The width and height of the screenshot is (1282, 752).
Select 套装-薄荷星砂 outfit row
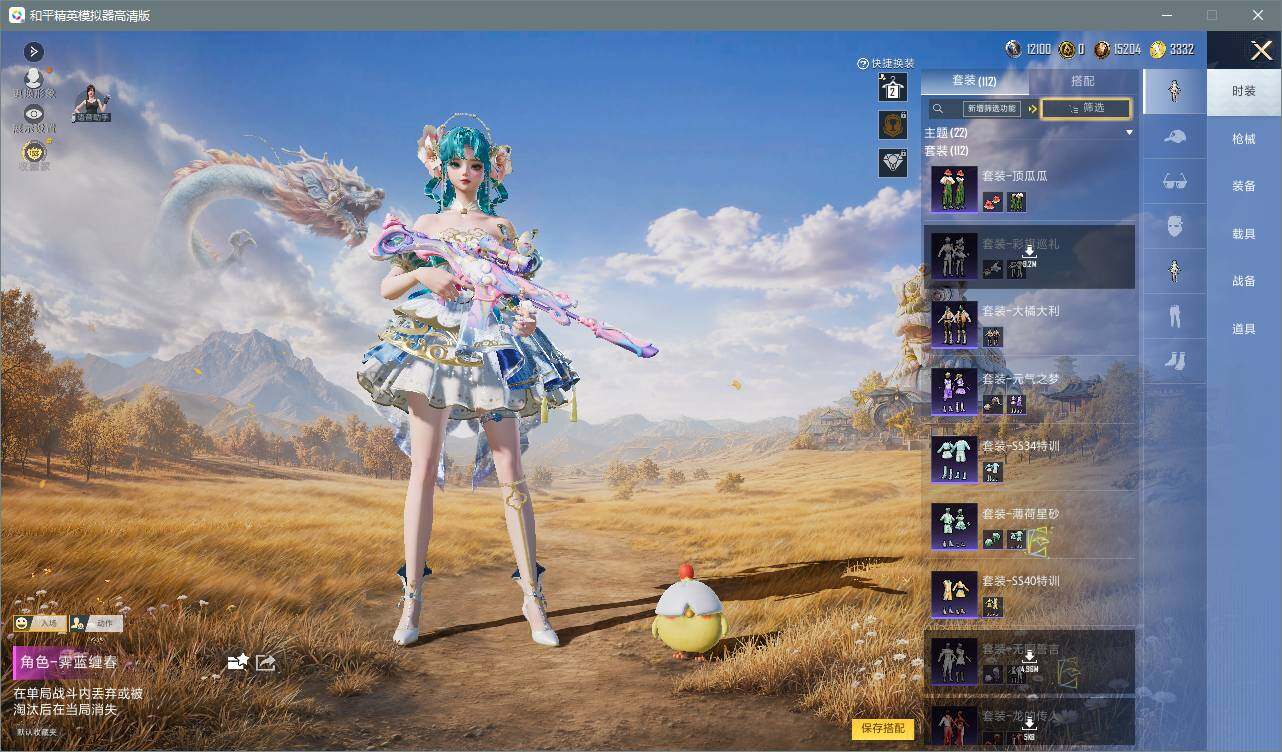1029,526
